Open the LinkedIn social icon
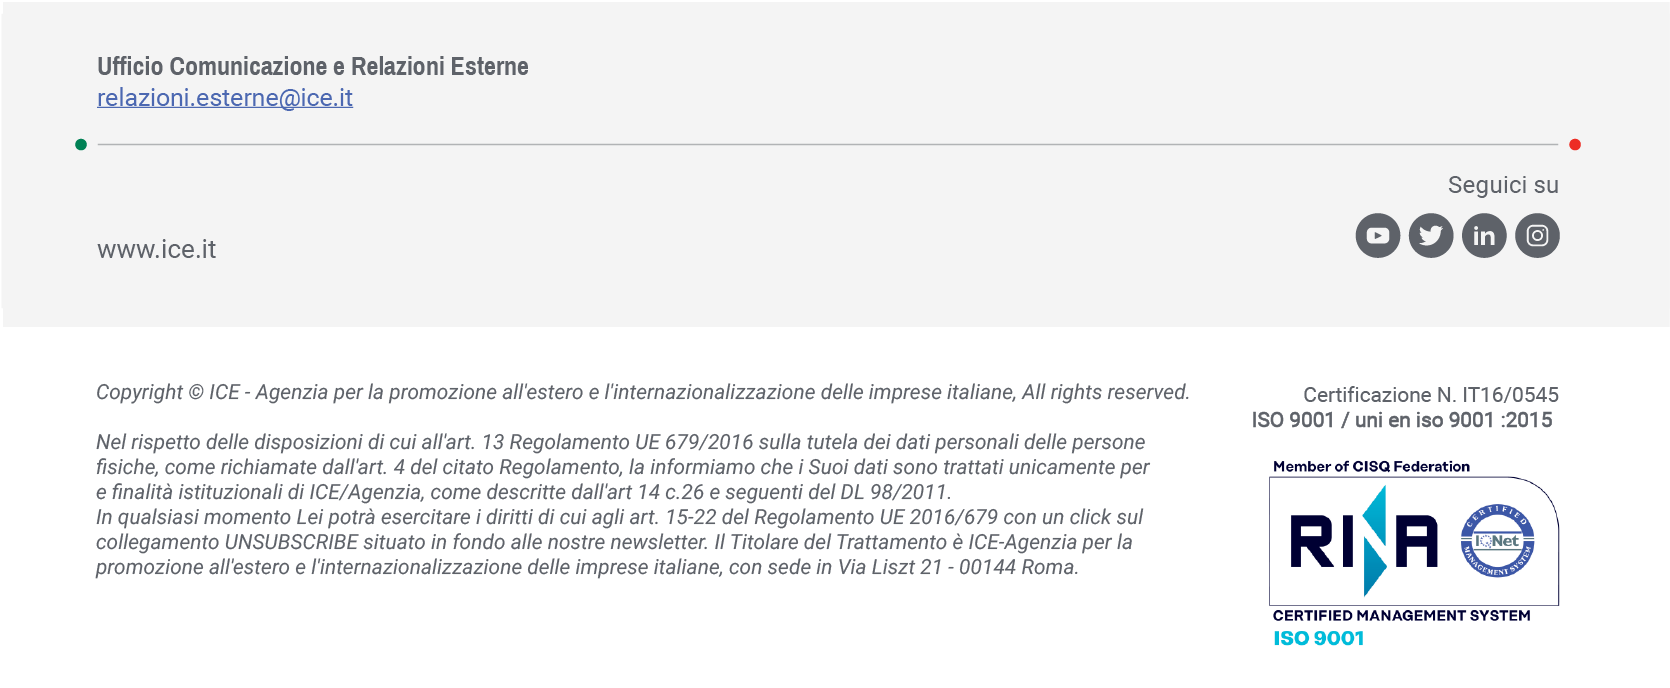The height and width of the screenshot is (688, 1670). 1484,236
